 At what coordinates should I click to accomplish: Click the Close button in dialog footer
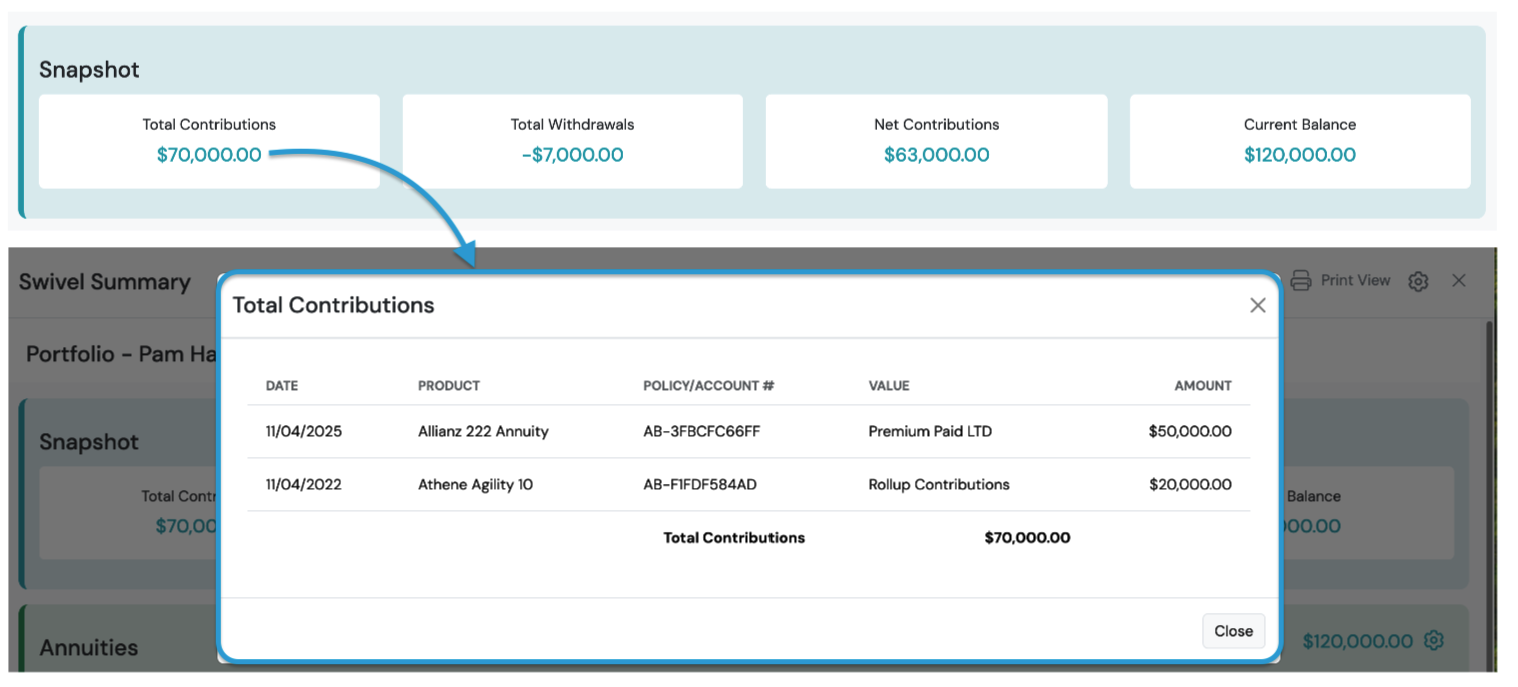tap(1233, 631)
